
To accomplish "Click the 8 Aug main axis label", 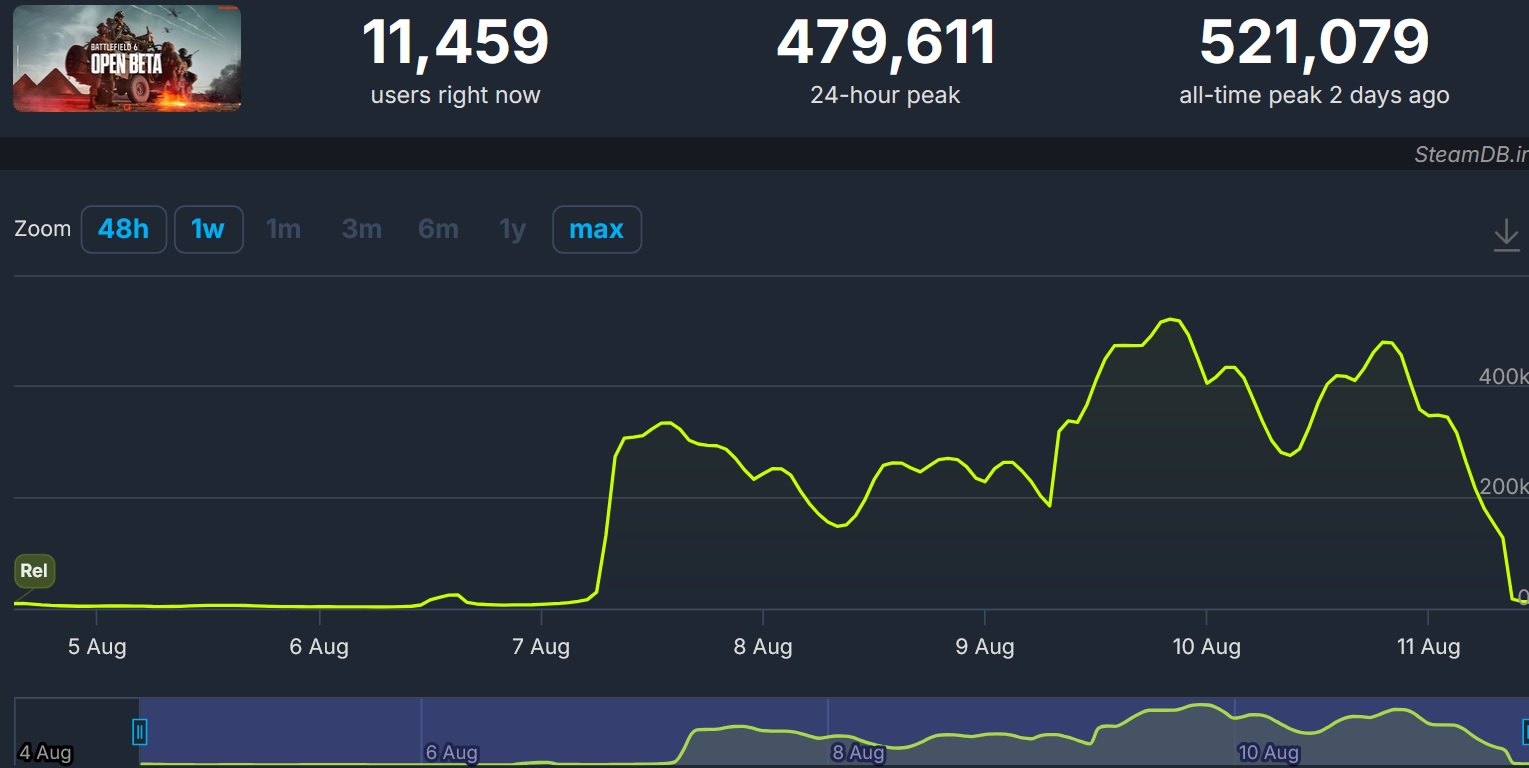I will [x=763, y=647].
